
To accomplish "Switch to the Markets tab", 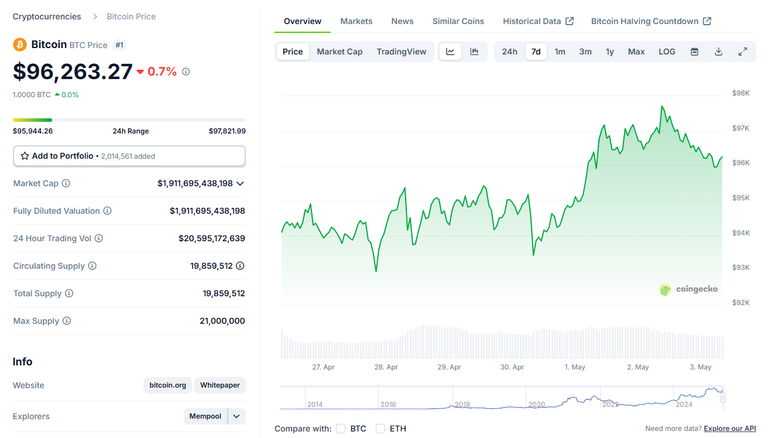I will [356, 21].
